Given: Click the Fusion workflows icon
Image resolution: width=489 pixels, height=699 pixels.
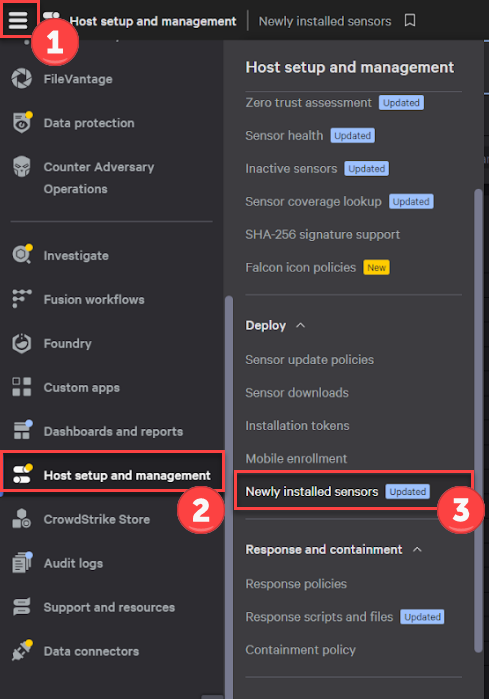Looking at the screenshot, I should click(x=21, y=299).
